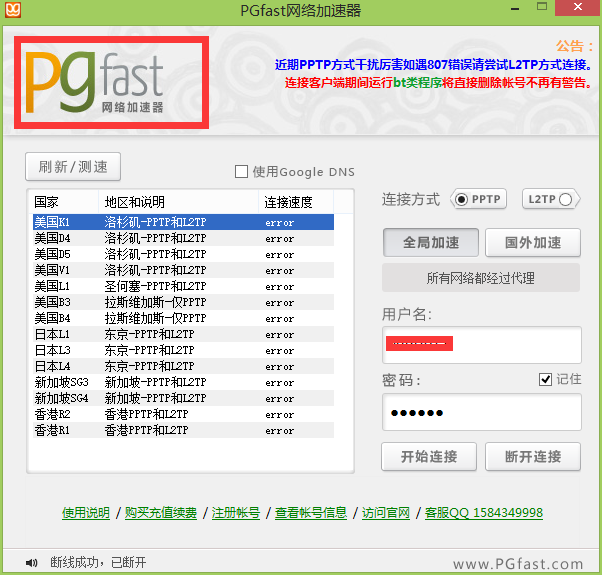Select server row 香港R1
Screen dimensions: 602x575
click(x=183, y=430)
